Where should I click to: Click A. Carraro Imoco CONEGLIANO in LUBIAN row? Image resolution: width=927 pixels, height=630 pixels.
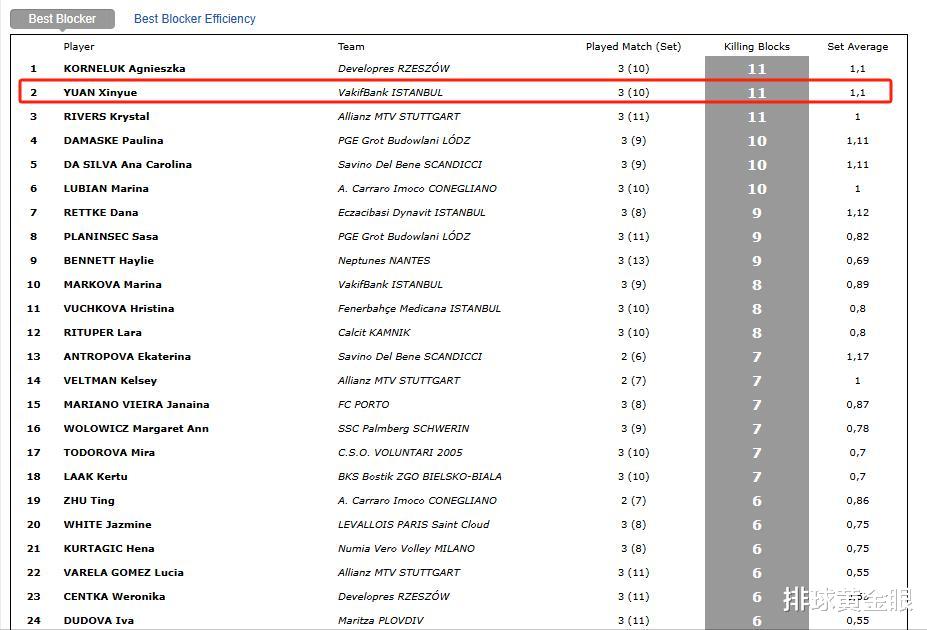tap(417, 189)
